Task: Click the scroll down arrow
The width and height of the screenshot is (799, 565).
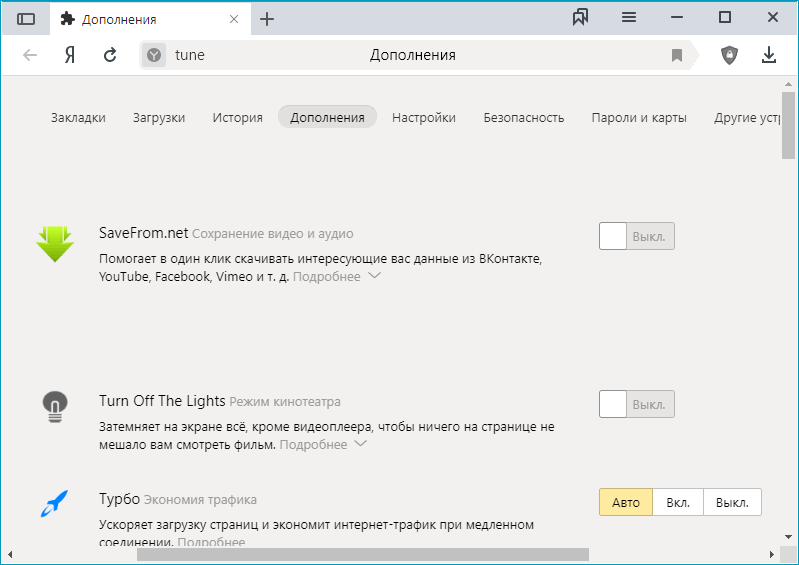Action: [788, 537]
